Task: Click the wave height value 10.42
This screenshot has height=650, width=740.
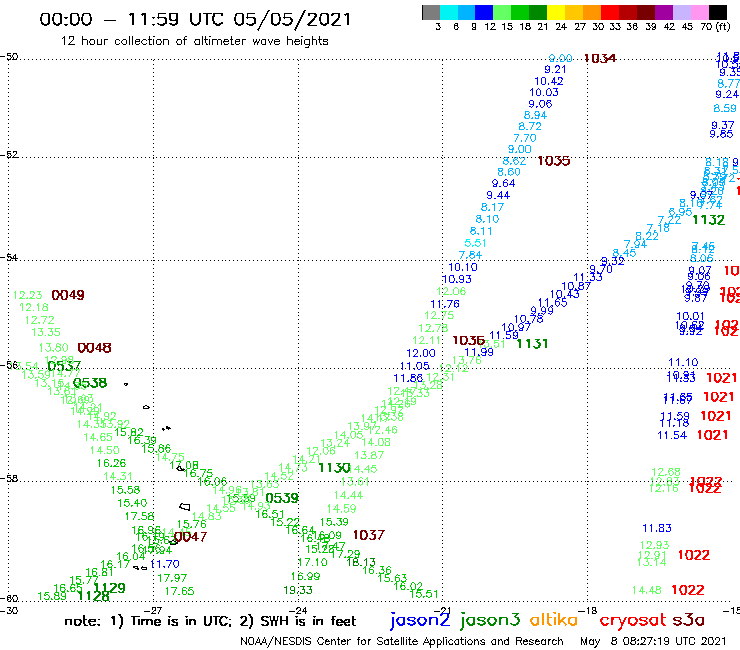Action: pyautogui.click(x=549, y=81)
